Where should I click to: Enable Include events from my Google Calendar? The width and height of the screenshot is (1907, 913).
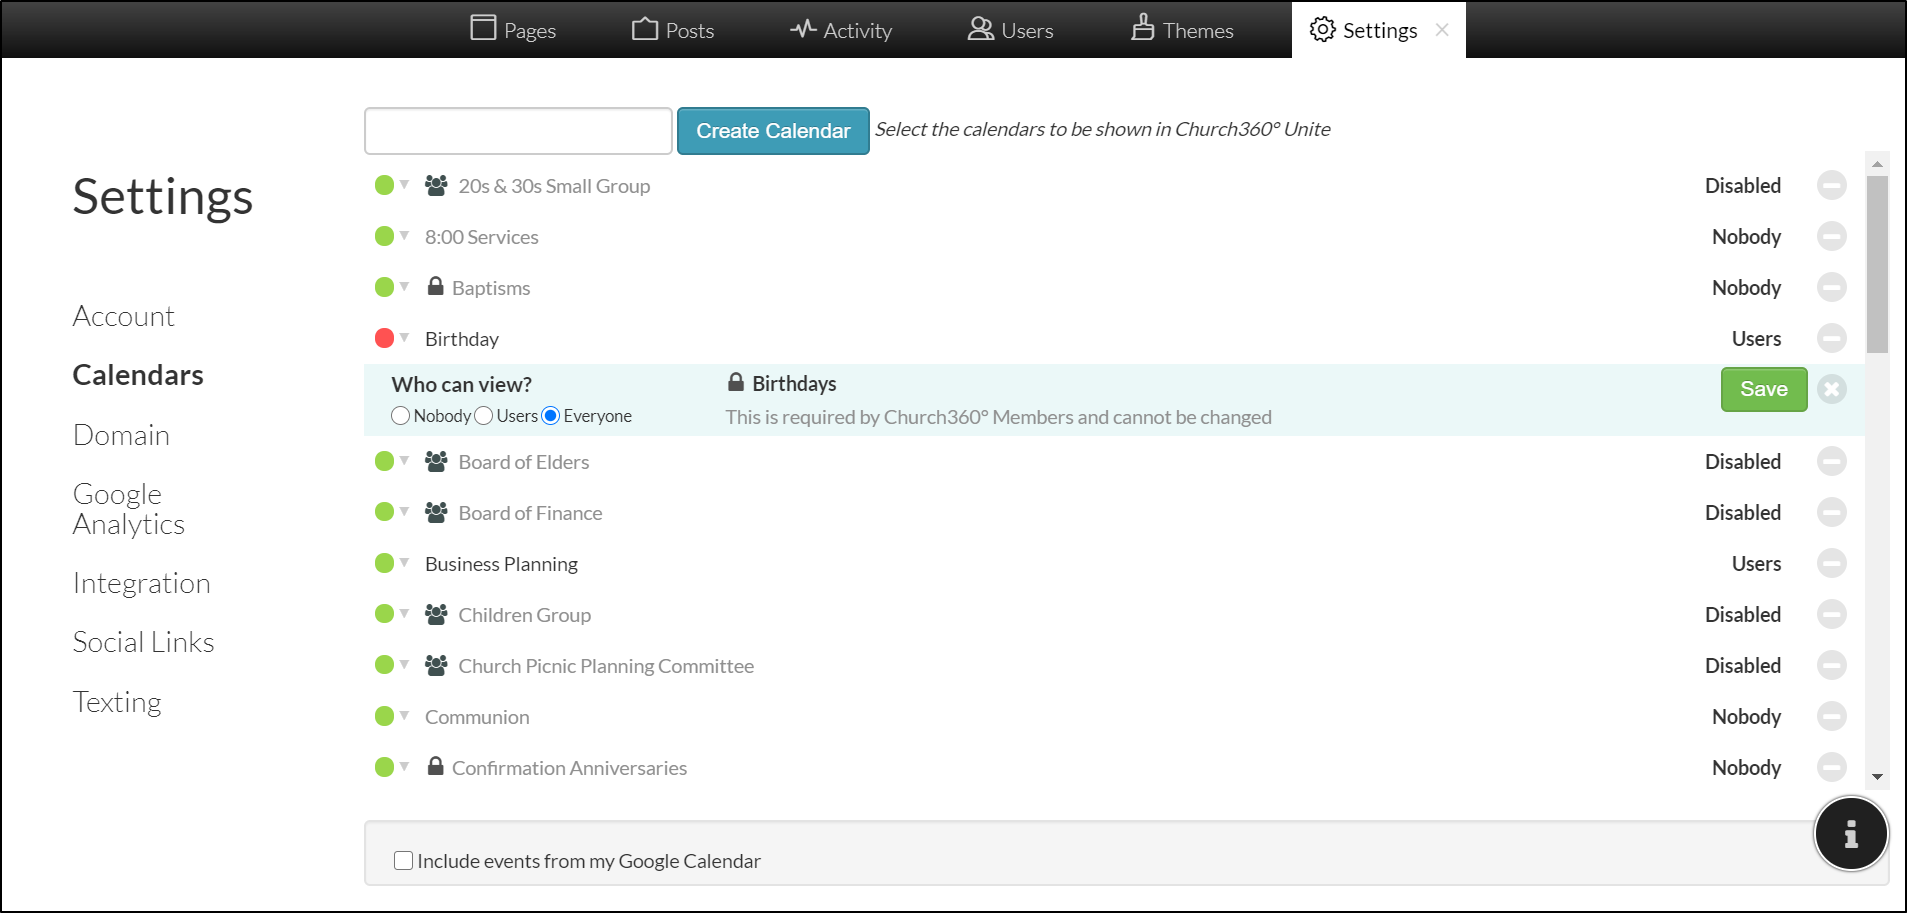point(404,861)
